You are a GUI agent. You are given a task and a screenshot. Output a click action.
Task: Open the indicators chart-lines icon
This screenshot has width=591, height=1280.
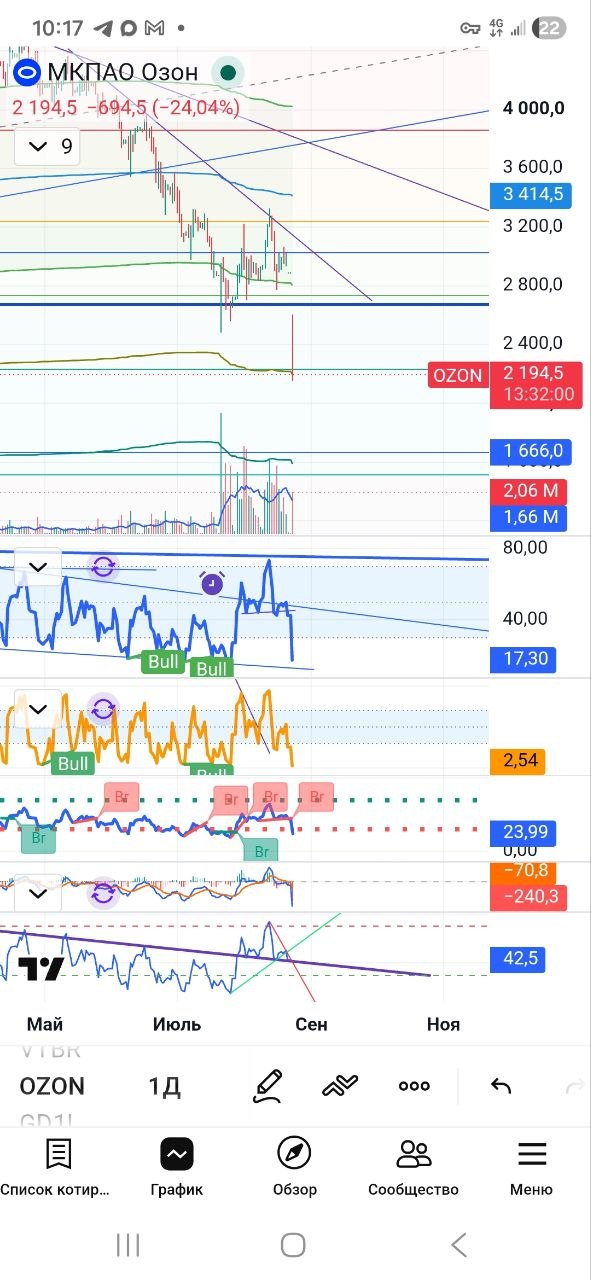pos(340,1086)
